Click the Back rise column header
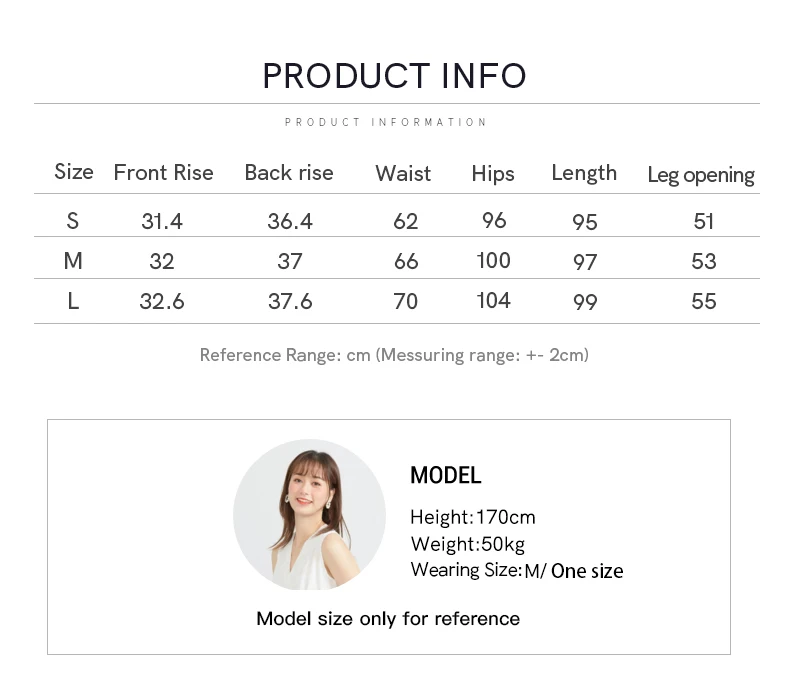Image resolution: width=790 pixels, height=685 pixels. 289,173
